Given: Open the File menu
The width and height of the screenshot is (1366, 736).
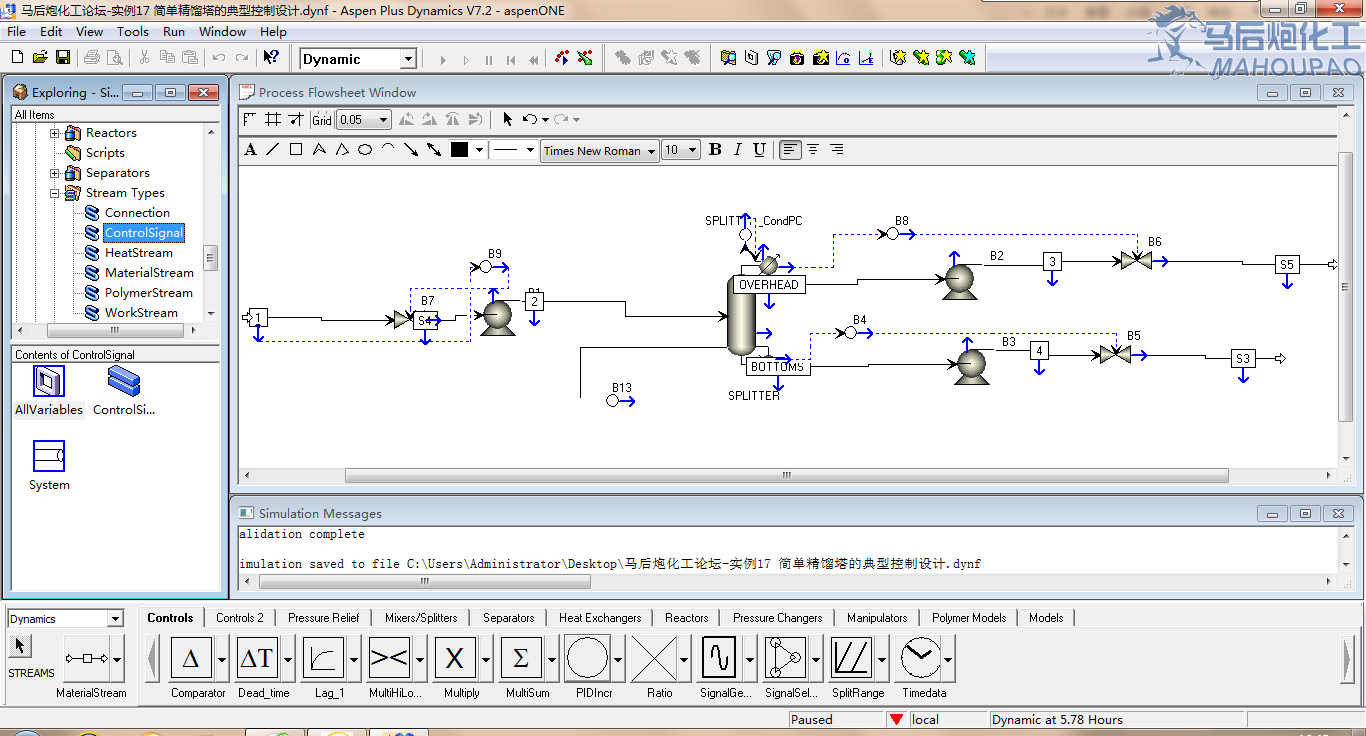Looking at the screenshot, I should point(17,31).
